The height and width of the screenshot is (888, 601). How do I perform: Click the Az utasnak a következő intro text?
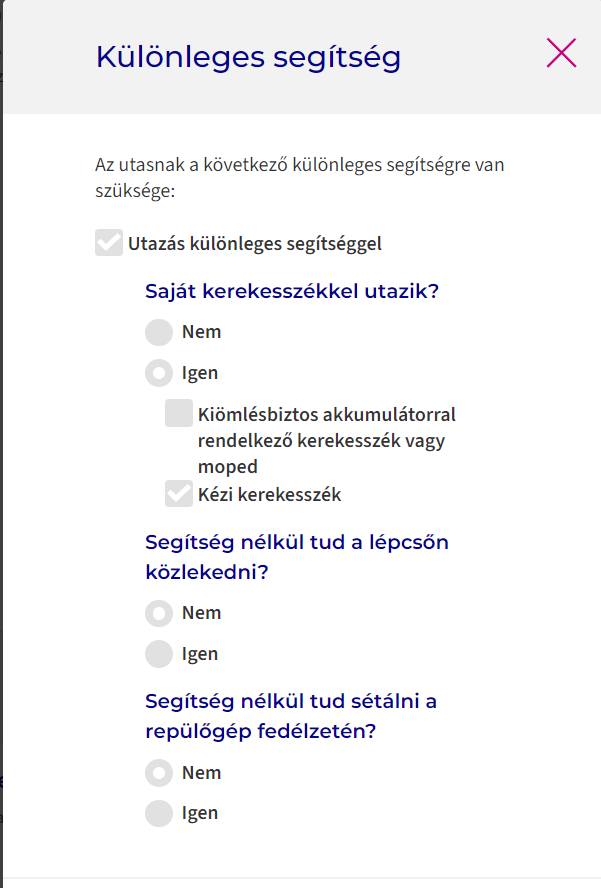coord(300,177)
